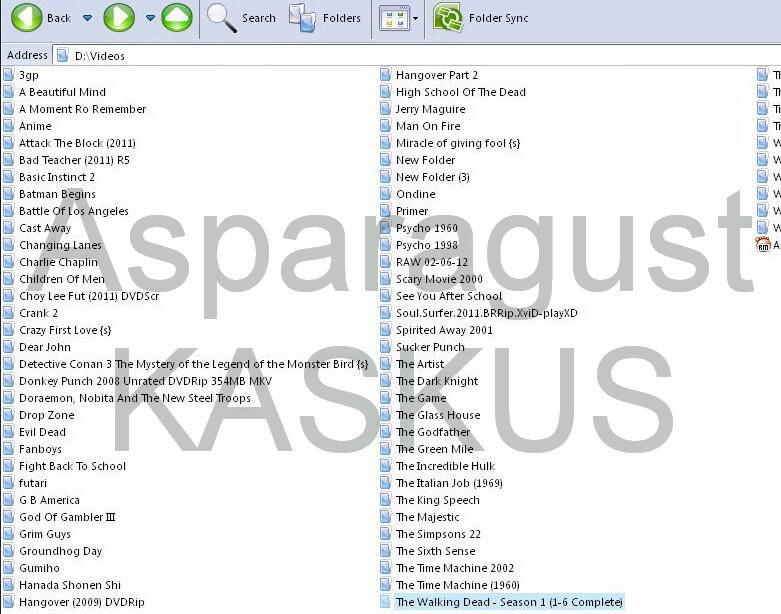Select the Evil Dead folder

[42, 432]
